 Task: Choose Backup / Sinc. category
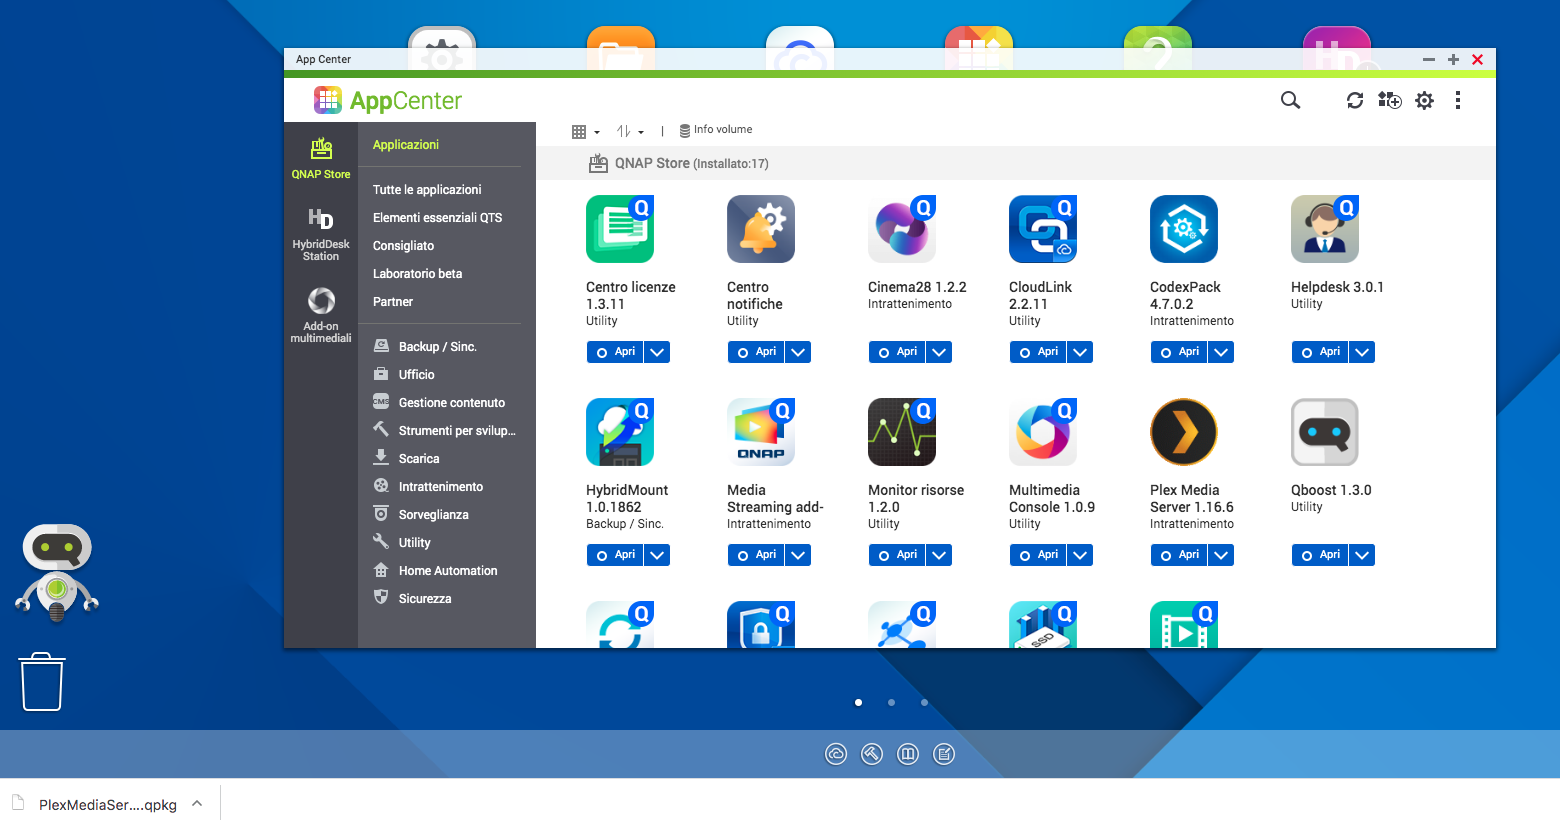[437, 347]
